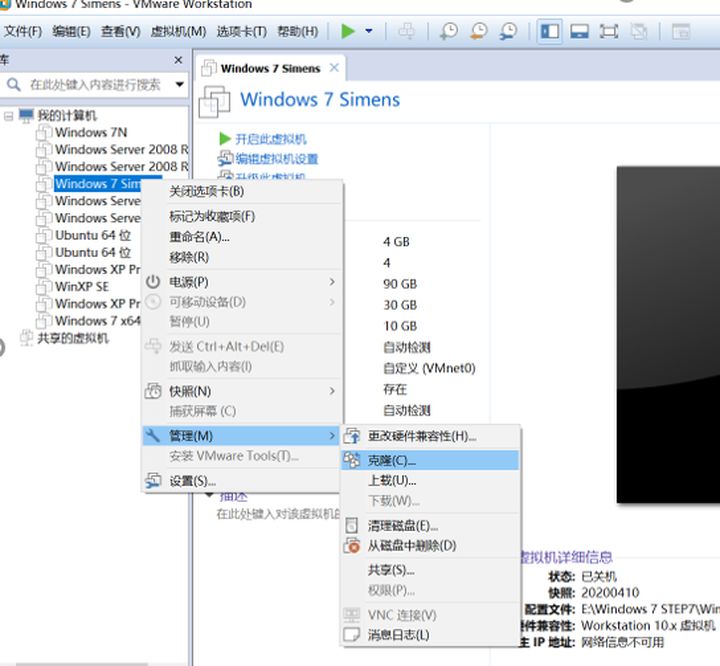Click the delete-from-disk icon in the submenu

[x=352, y=545]
